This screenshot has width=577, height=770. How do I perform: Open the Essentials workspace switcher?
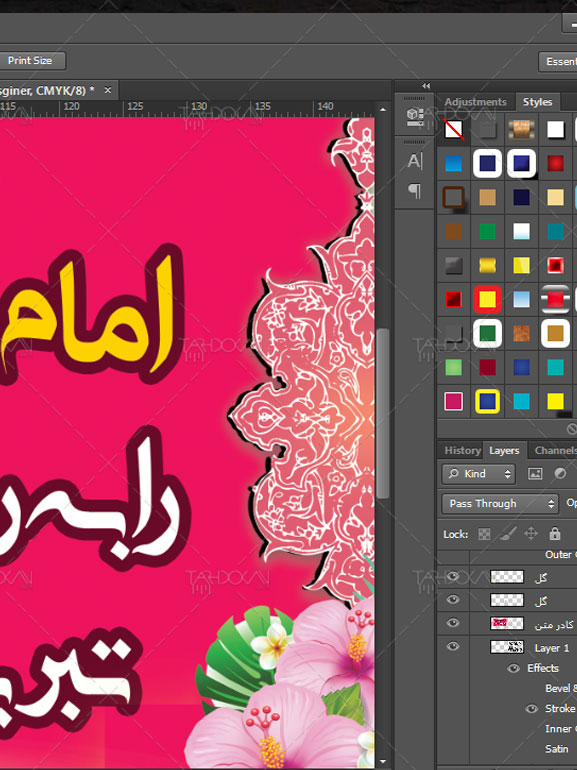558,61
